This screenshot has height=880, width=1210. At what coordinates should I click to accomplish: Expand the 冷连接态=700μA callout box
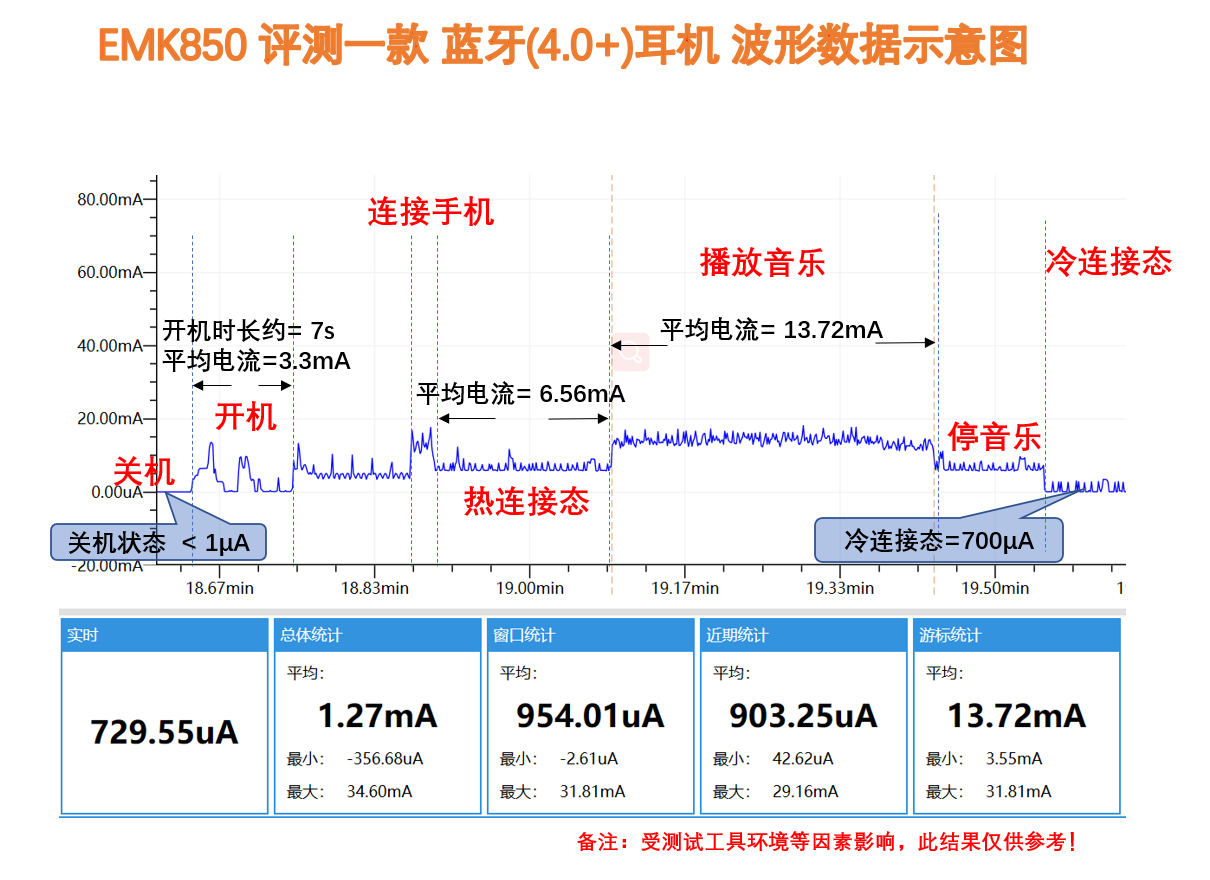940,540
